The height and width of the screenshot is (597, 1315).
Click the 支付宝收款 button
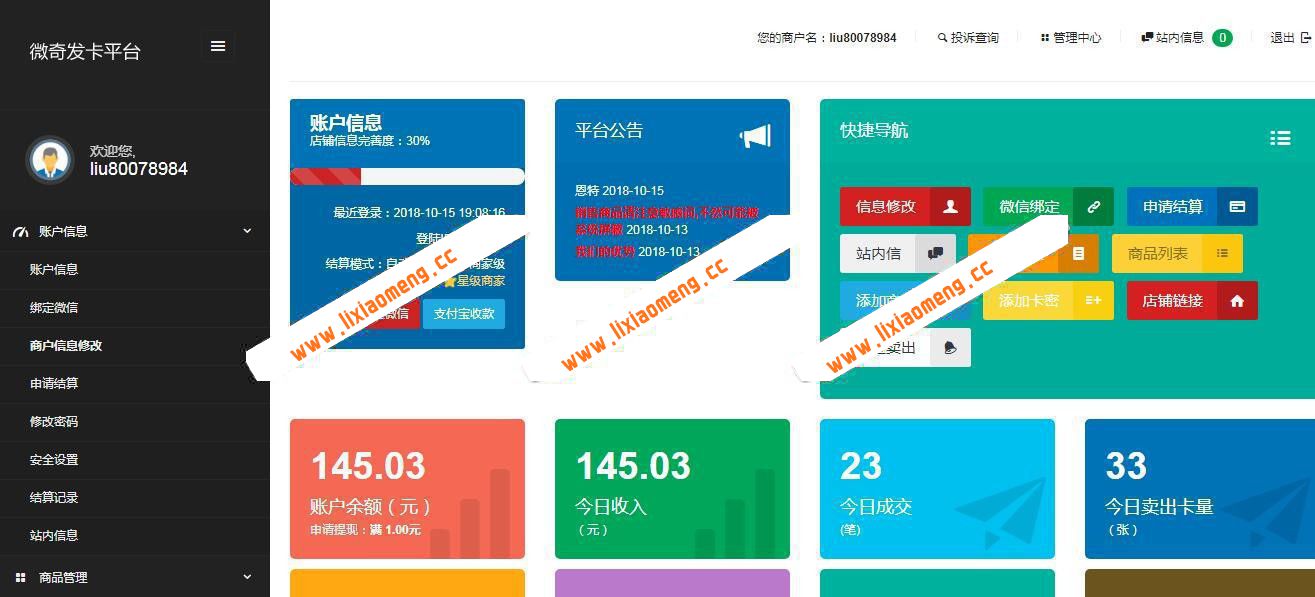point(464,313)
